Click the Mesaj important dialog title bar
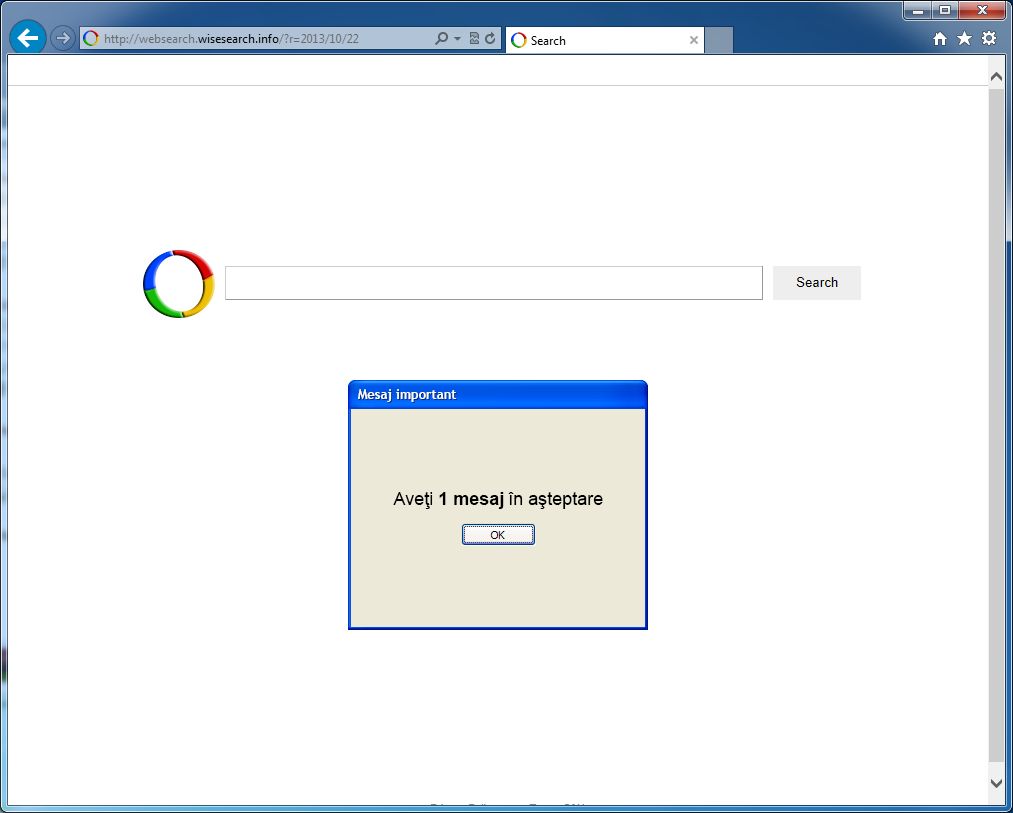 (x=497, y=395)
